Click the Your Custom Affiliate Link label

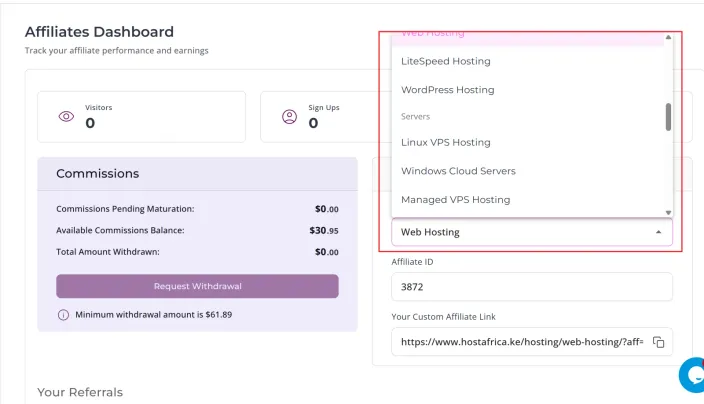(444, 316)
